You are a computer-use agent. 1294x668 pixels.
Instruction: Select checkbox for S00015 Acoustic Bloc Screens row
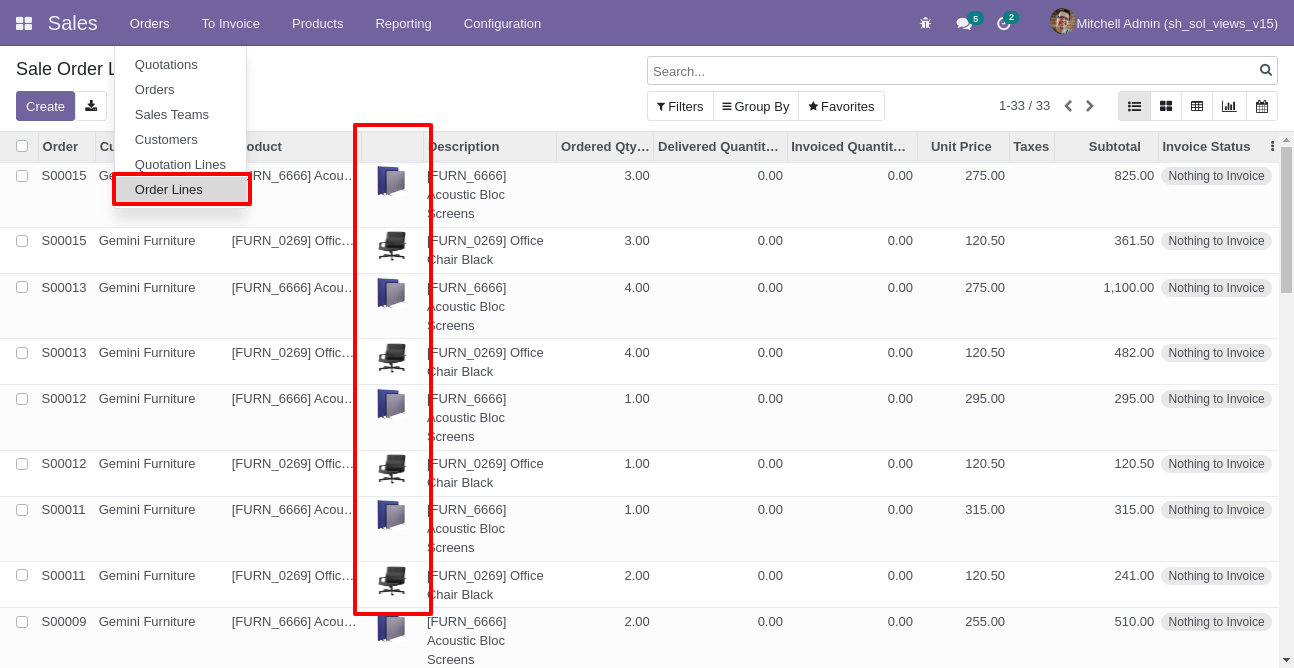[22, 176]
